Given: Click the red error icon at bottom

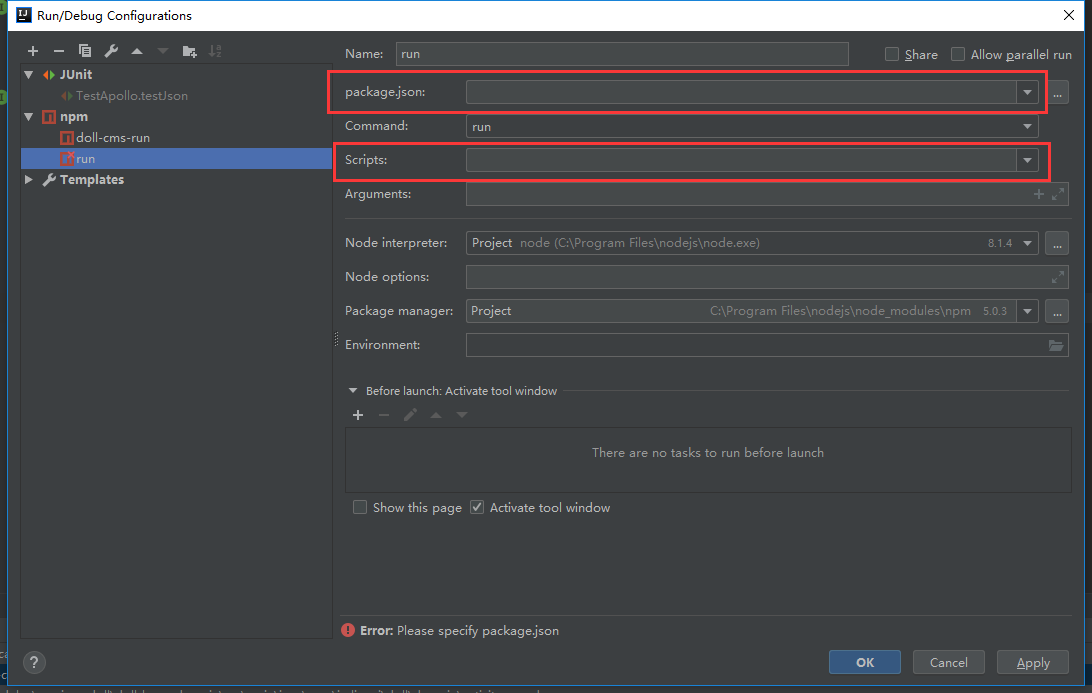Looking at the screenshot, I should pyautogui.click(x=348, y=630).
